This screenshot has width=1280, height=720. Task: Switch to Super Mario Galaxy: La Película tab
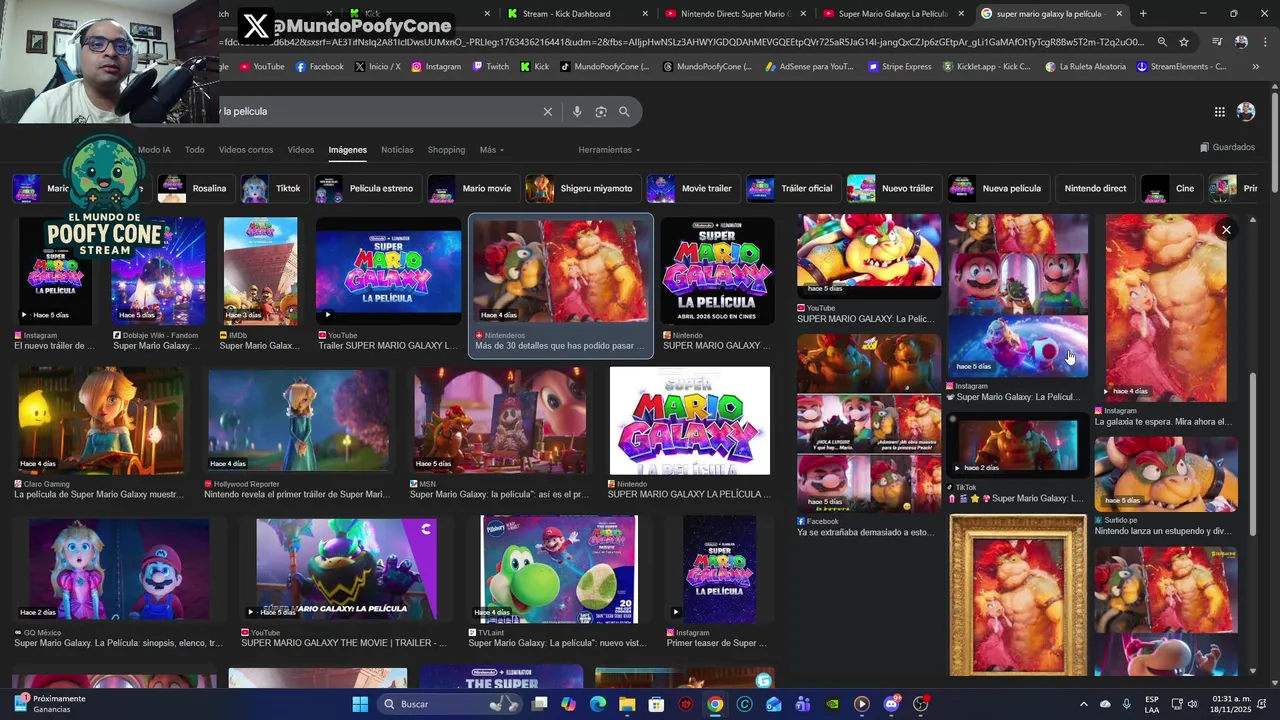(x=892, y=14)
